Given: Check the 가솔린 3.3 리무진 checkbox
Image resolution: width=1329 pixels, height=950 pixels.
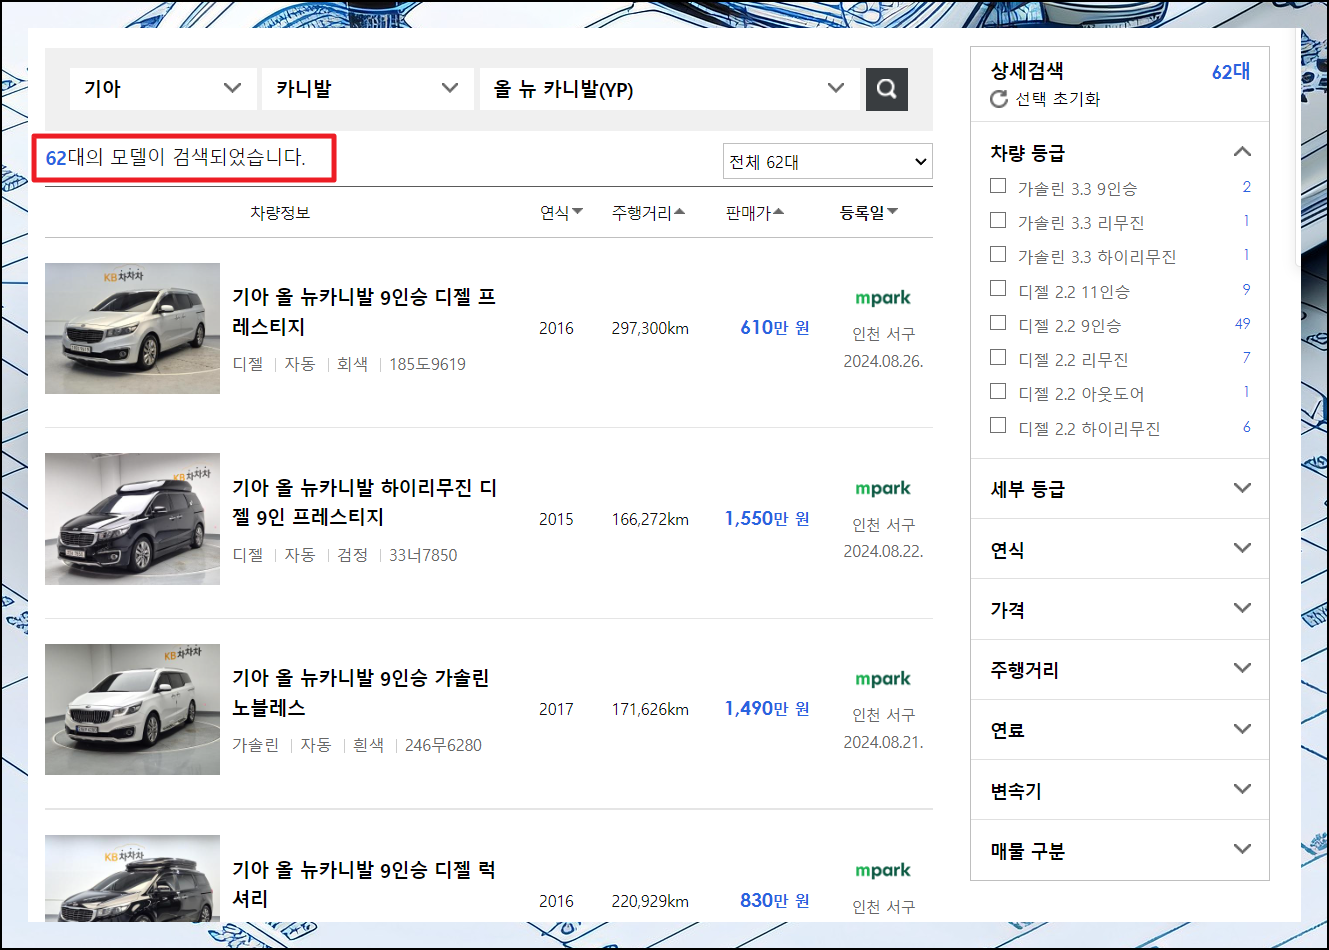Looking at the screenshot, I should (x=998, y=220).
